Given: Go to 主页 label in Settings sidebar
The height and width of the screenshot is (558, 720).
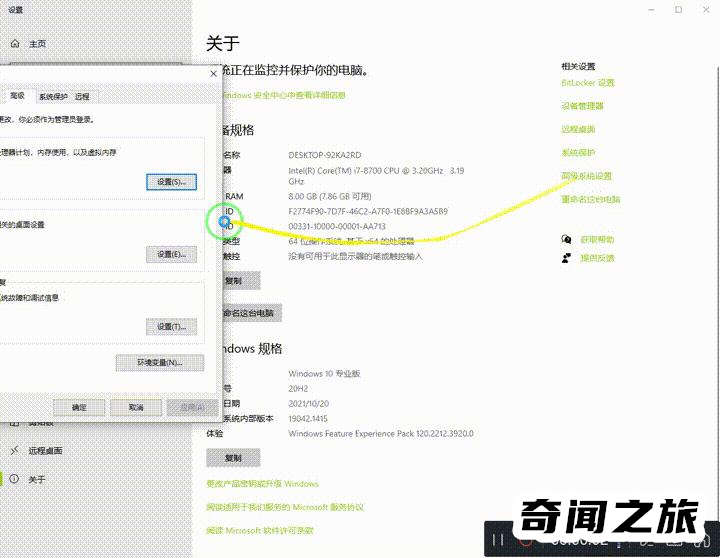Looking at the screenshot, I should coord(37,44).
